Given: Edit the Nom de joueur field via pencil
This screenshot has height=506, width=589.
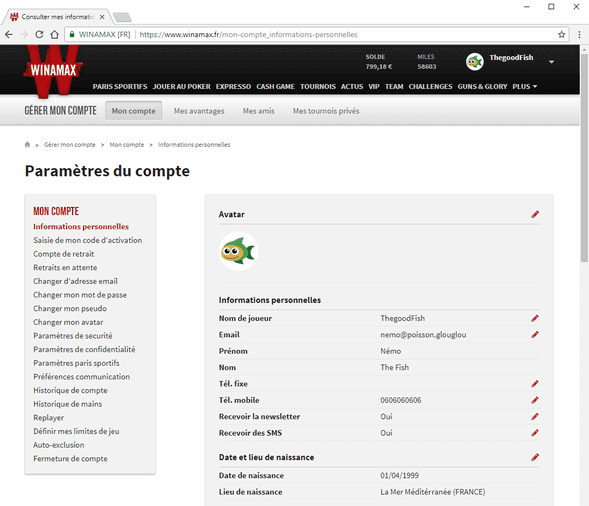Looking at the screenshot, I should pos(535,318).
